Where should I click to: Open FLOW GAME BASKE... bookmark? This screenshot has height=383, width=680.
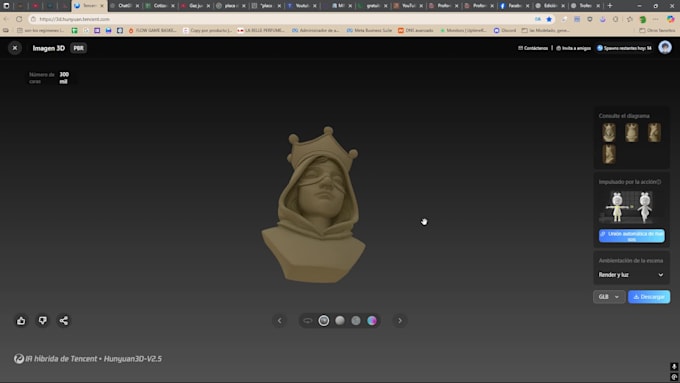(152, 30)
